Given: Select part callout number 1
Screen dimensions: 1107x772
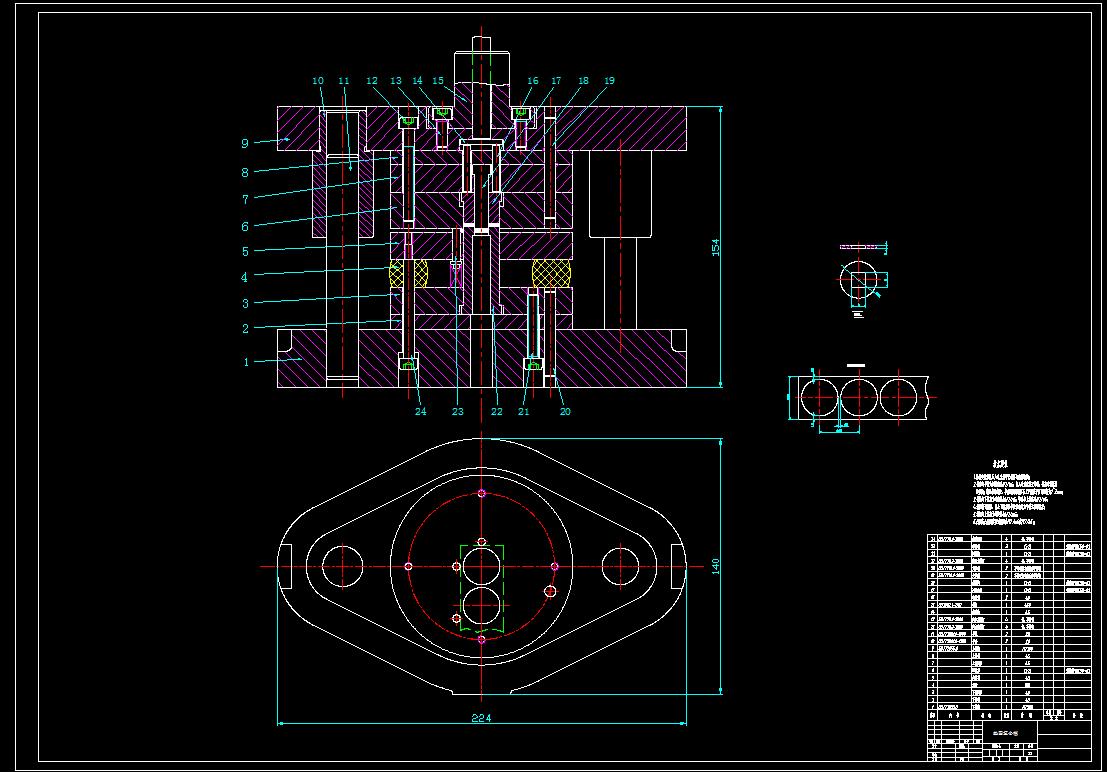Looking at the screenshot, I should (246, 362).
